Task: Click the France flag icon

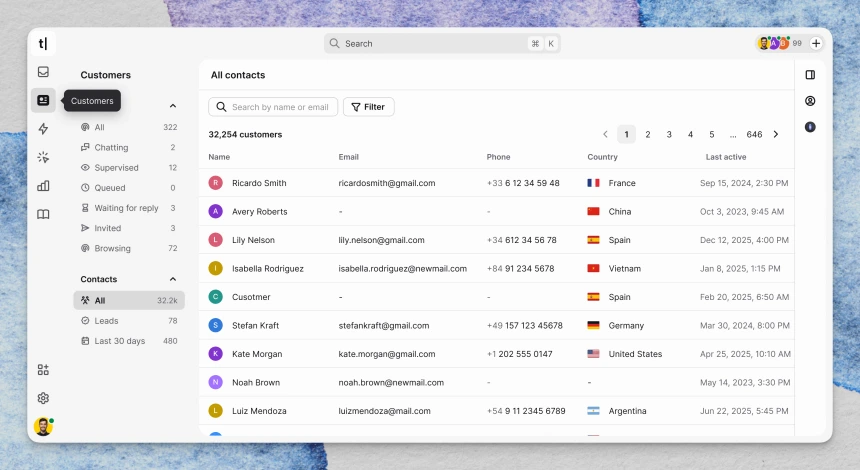Action: point(593,183)
